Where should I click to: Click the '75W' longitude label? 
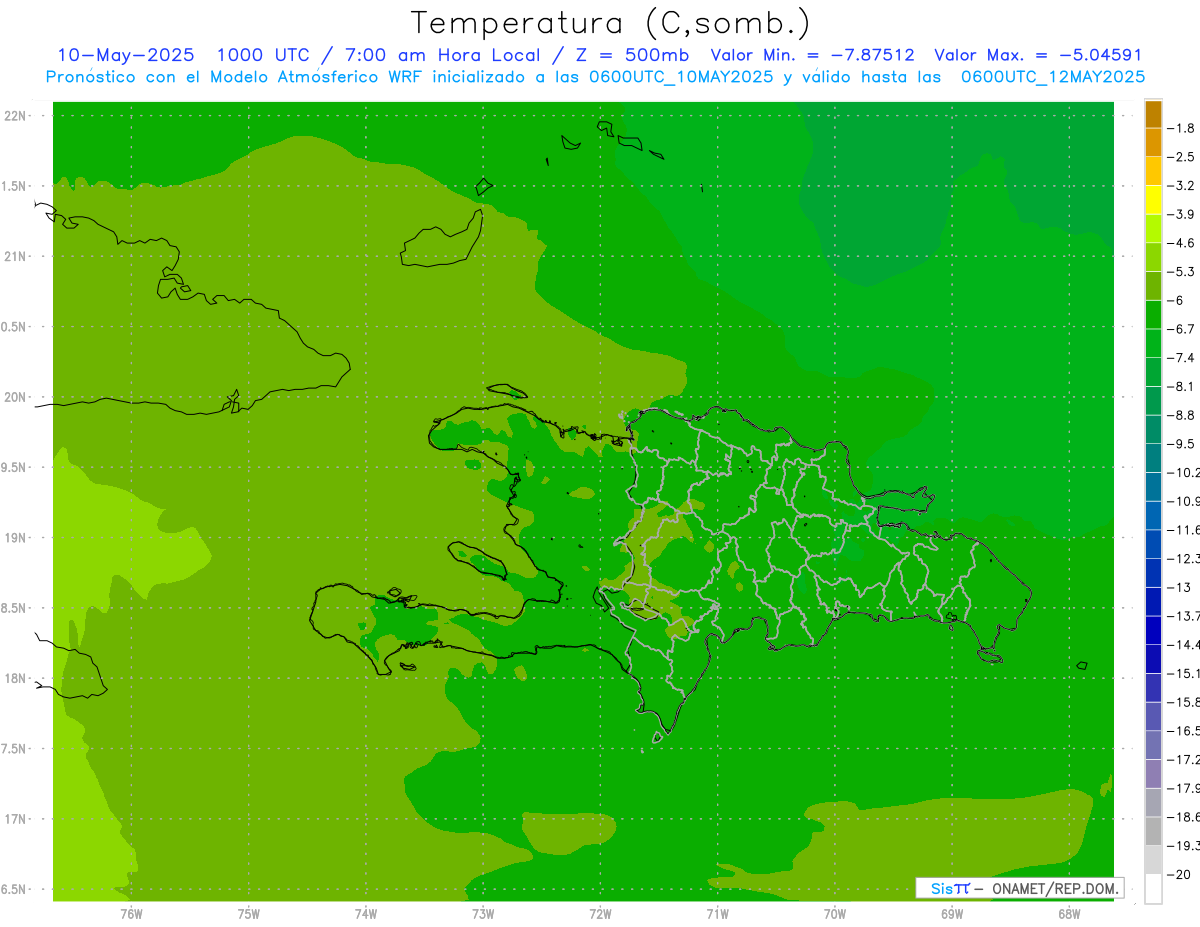click(249, 914)
